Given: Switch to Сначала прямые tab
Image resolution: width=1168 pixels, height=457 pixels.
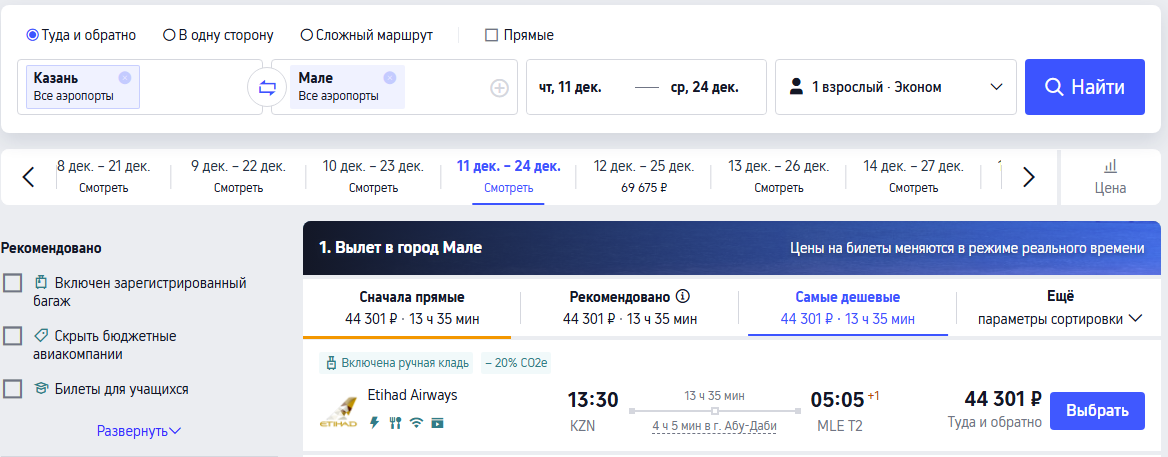Looking at the screenshot, I should [412, 308].
